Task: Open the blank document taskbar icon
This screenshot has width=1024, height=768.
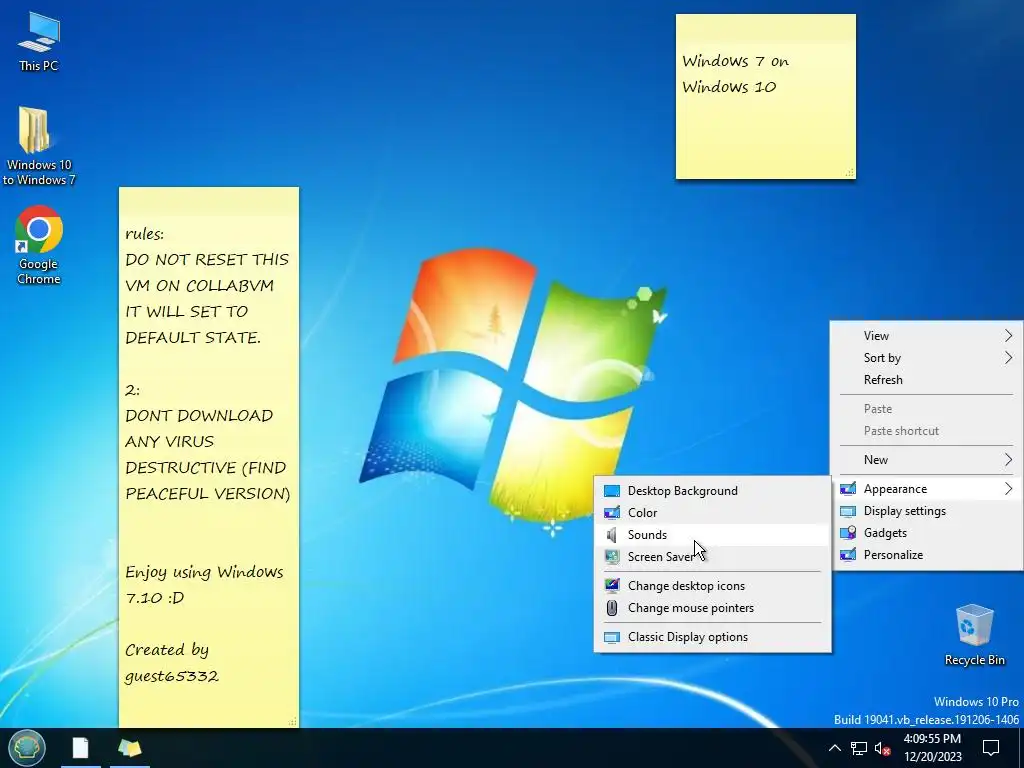Action: pos(80,748)
